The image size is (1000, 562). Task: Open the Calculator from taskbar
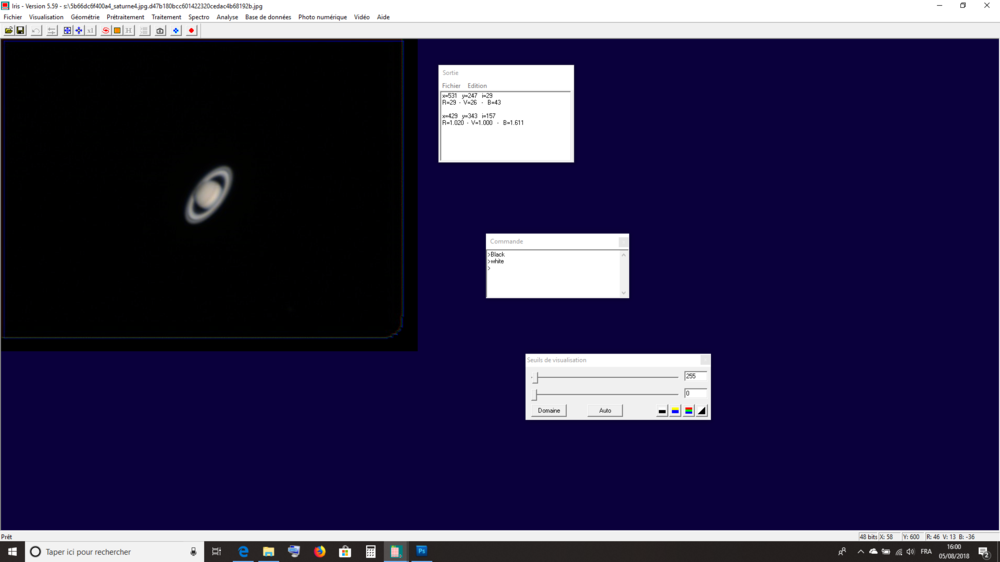(x=371, y=552)
